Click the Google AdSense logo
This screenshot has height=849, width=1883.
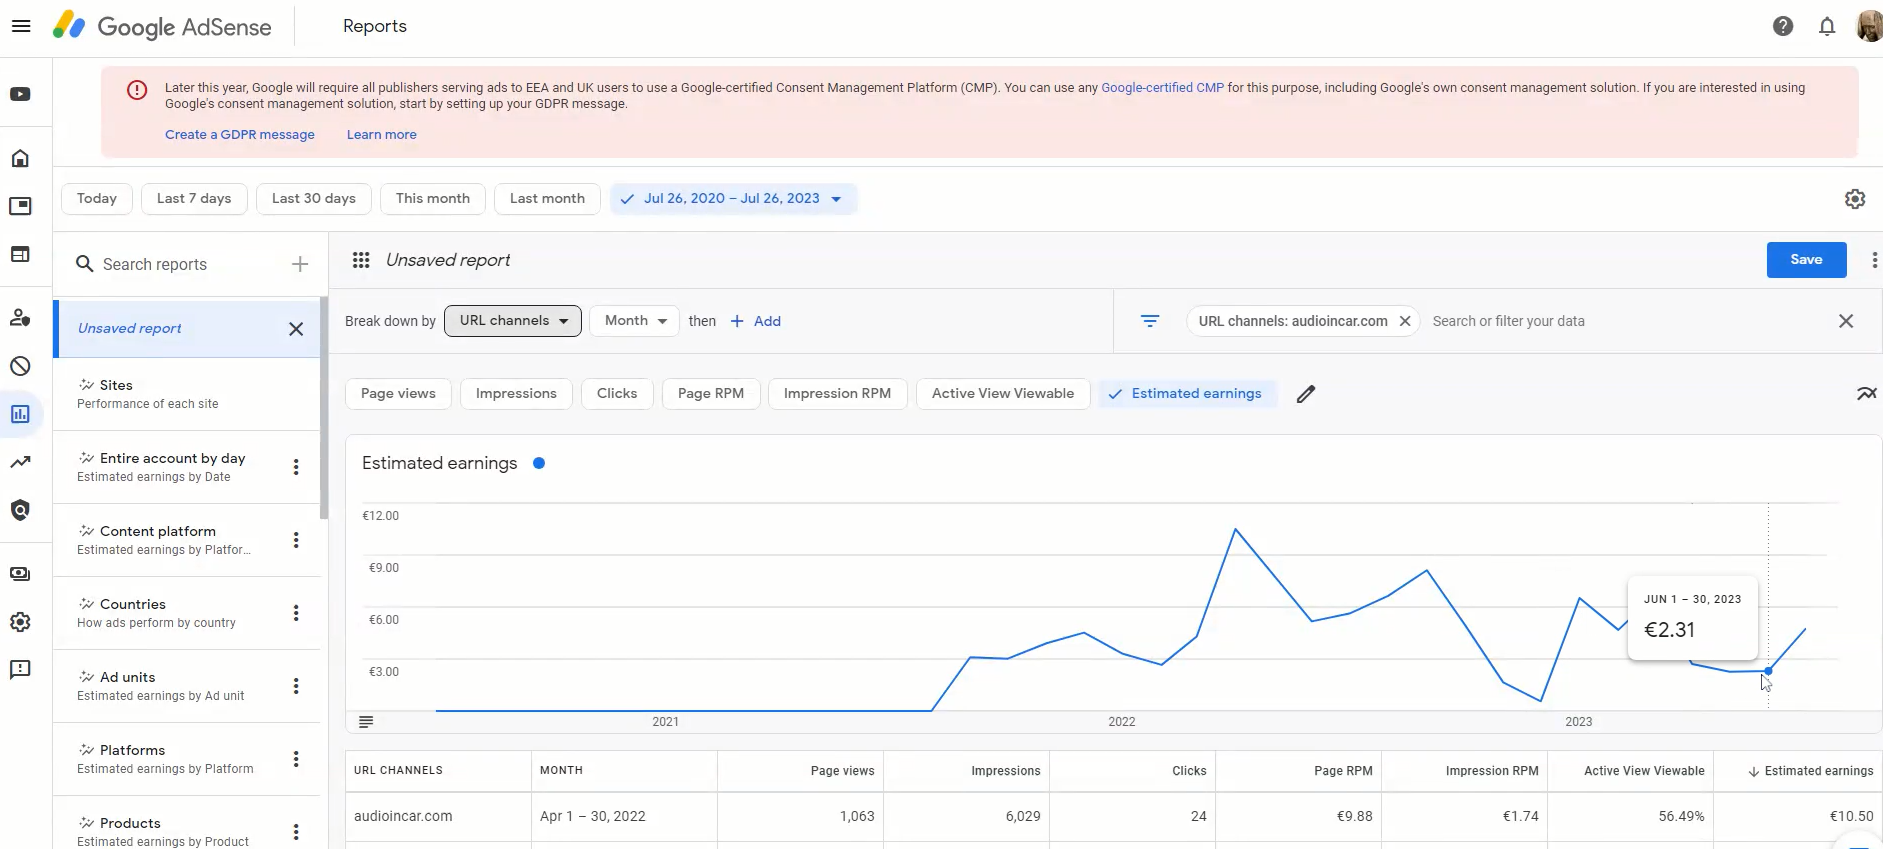162,26
